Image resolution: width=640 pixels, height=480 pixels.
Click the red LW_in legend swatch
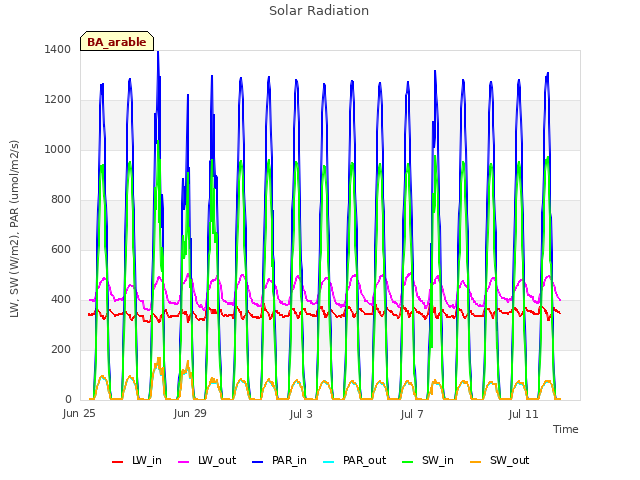(118, 462)
